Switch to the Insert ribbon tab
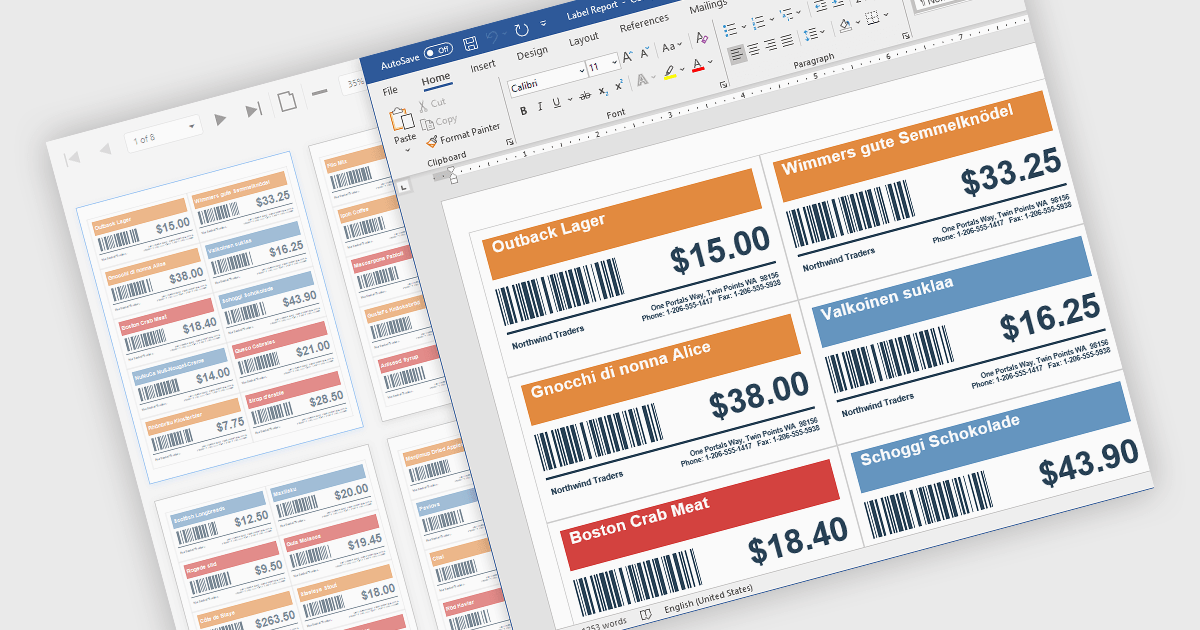1200x630 pixels. point(483,66)
